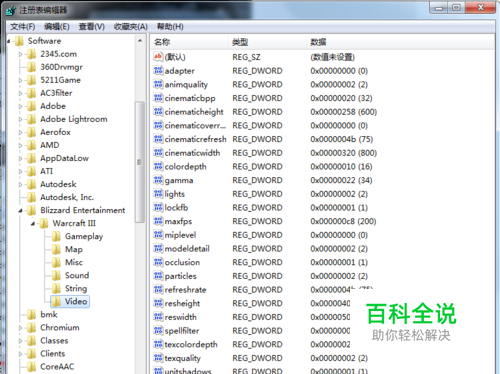Click the tree pane scroll up arrow
Image resolution: width=500 pixels, height=374 pixels.
point(140,41)
